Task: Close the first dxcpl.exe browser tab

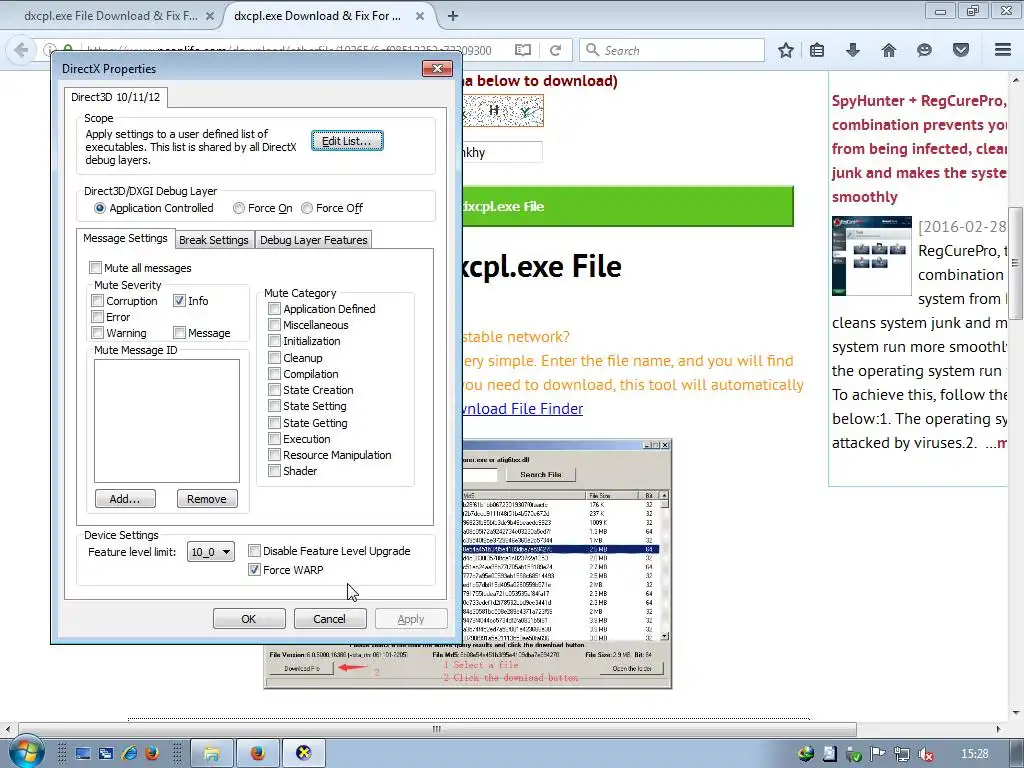Action: click(x=210, y=16)
